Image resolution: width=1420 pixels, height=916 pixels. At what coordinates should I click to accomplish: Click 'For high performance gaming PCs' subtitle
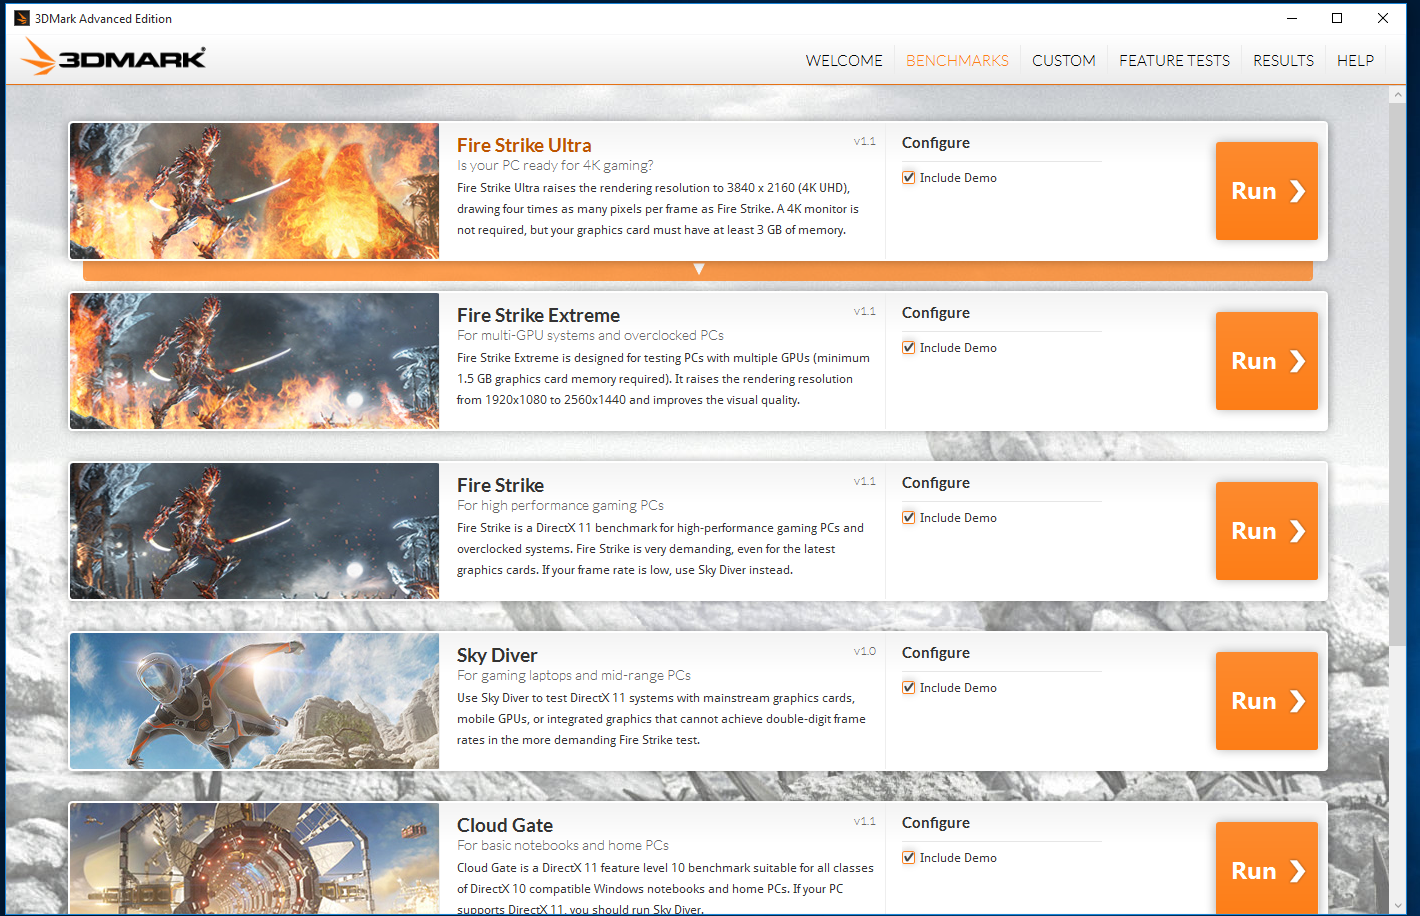click(x=560, y=506)
